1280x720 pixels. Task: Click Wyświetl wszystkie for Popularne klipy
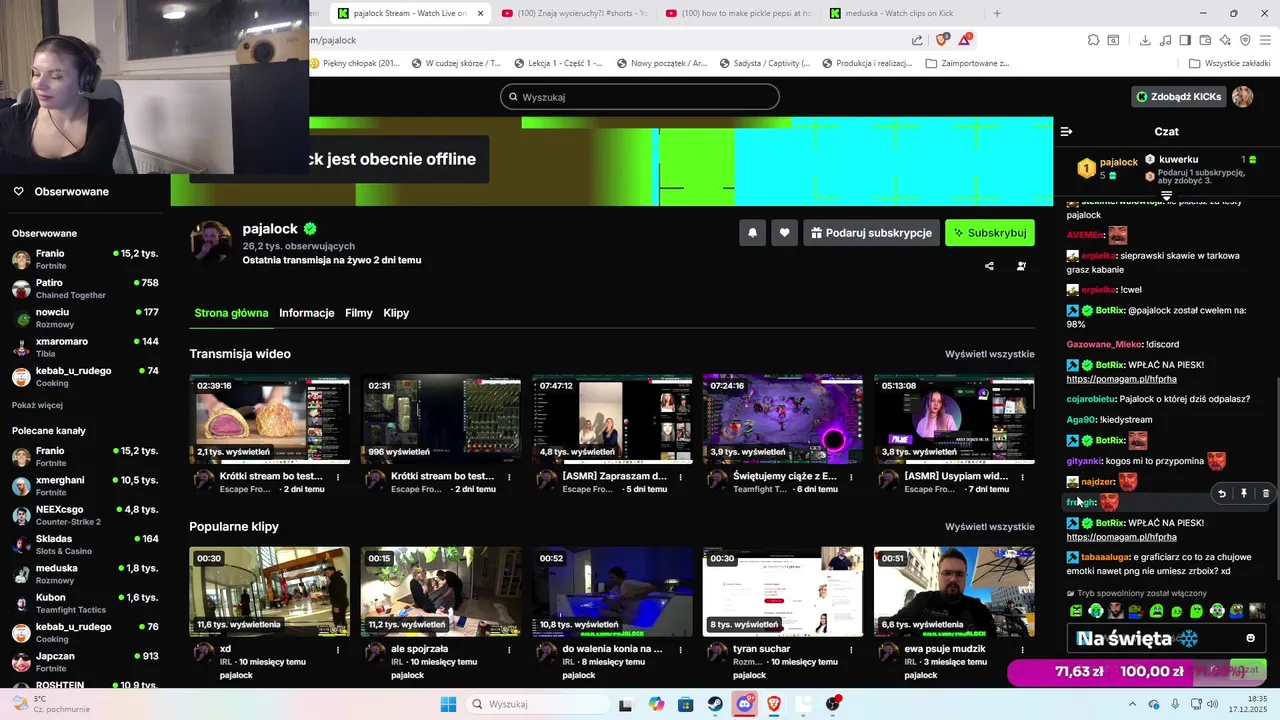pyautogui.click(x=990, y=526)
